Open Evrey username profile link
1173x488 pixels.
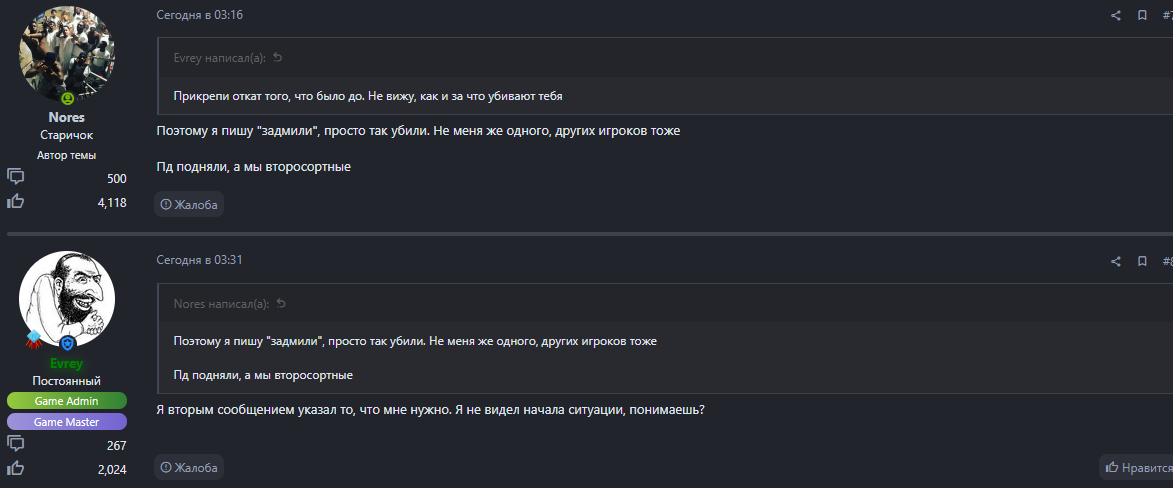pyautogui.click(x=67, y=363)
